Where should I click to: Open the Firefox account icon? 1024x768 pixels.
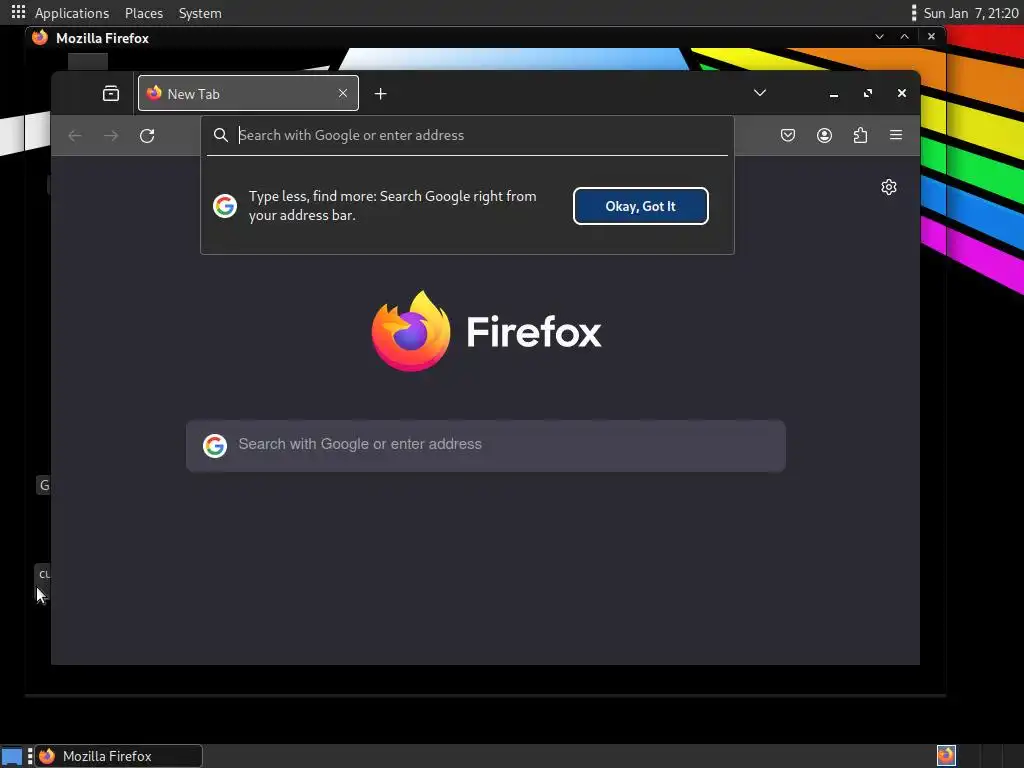point(824,135)
